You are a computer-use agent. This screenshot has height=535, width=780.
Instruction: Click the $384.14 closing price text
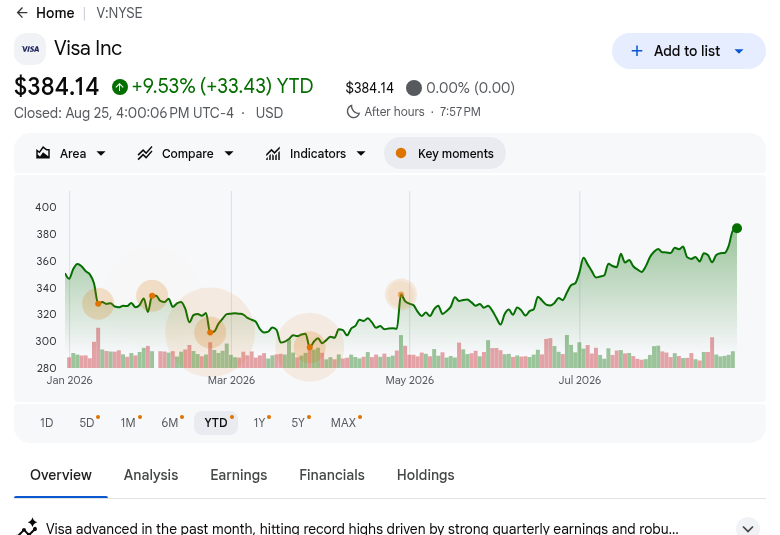pyautogui.click(x=57, y=87)
